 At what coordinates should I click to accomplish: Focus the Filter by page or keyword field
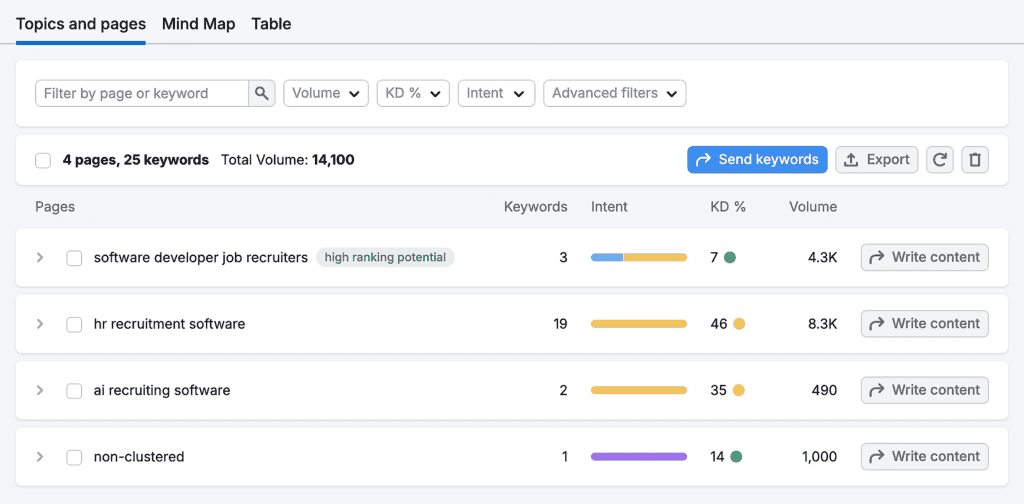click(x=141, y=93)
